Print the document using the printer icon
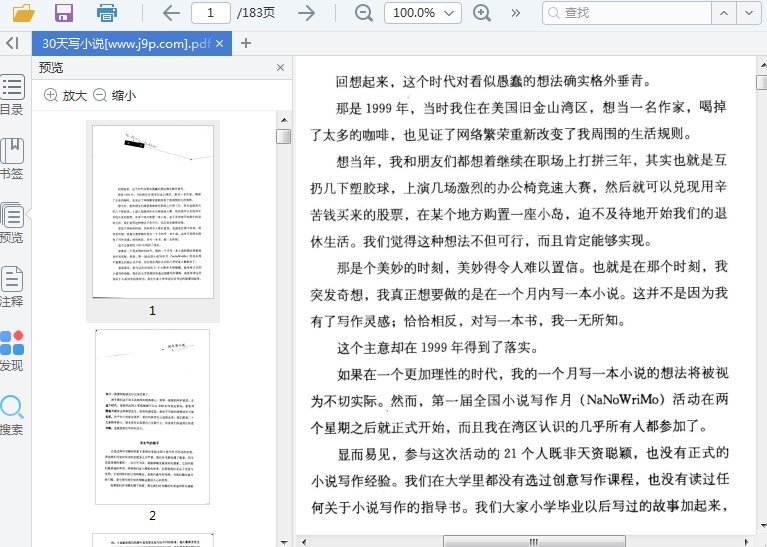The image size is (767, 547). tap(107, 13)
